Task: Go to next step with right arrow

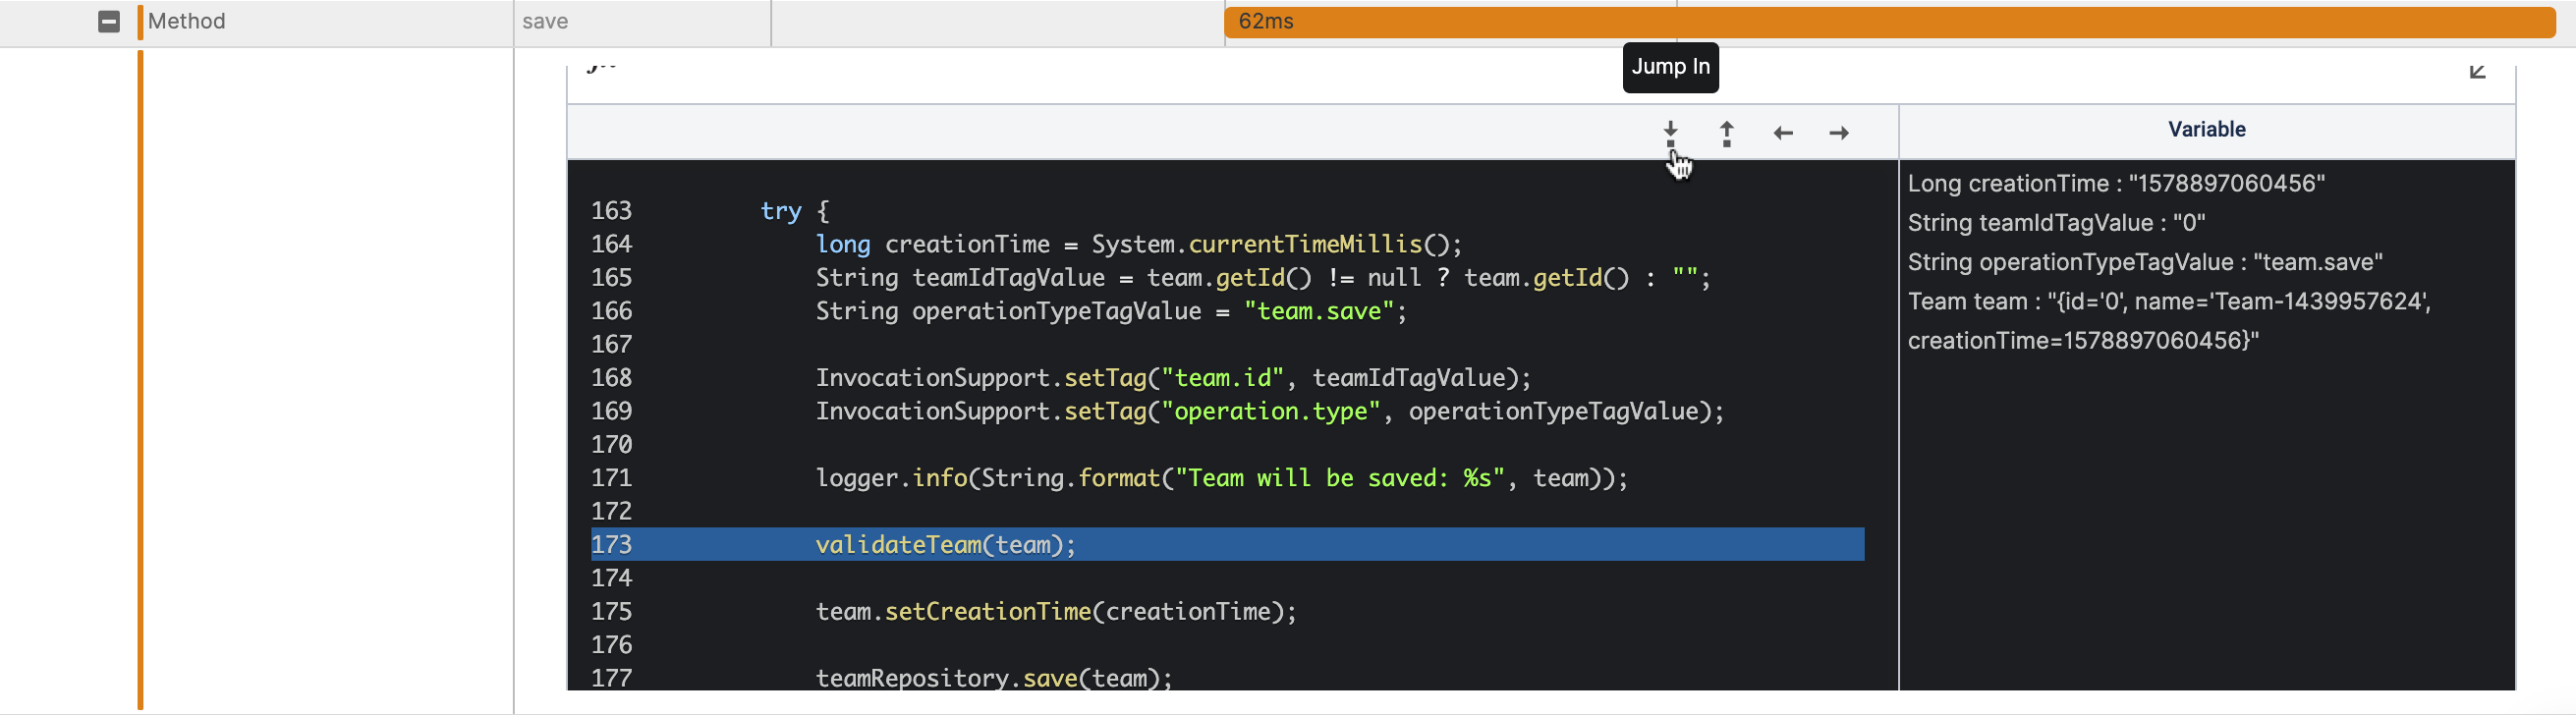Action: point(1839,133)
